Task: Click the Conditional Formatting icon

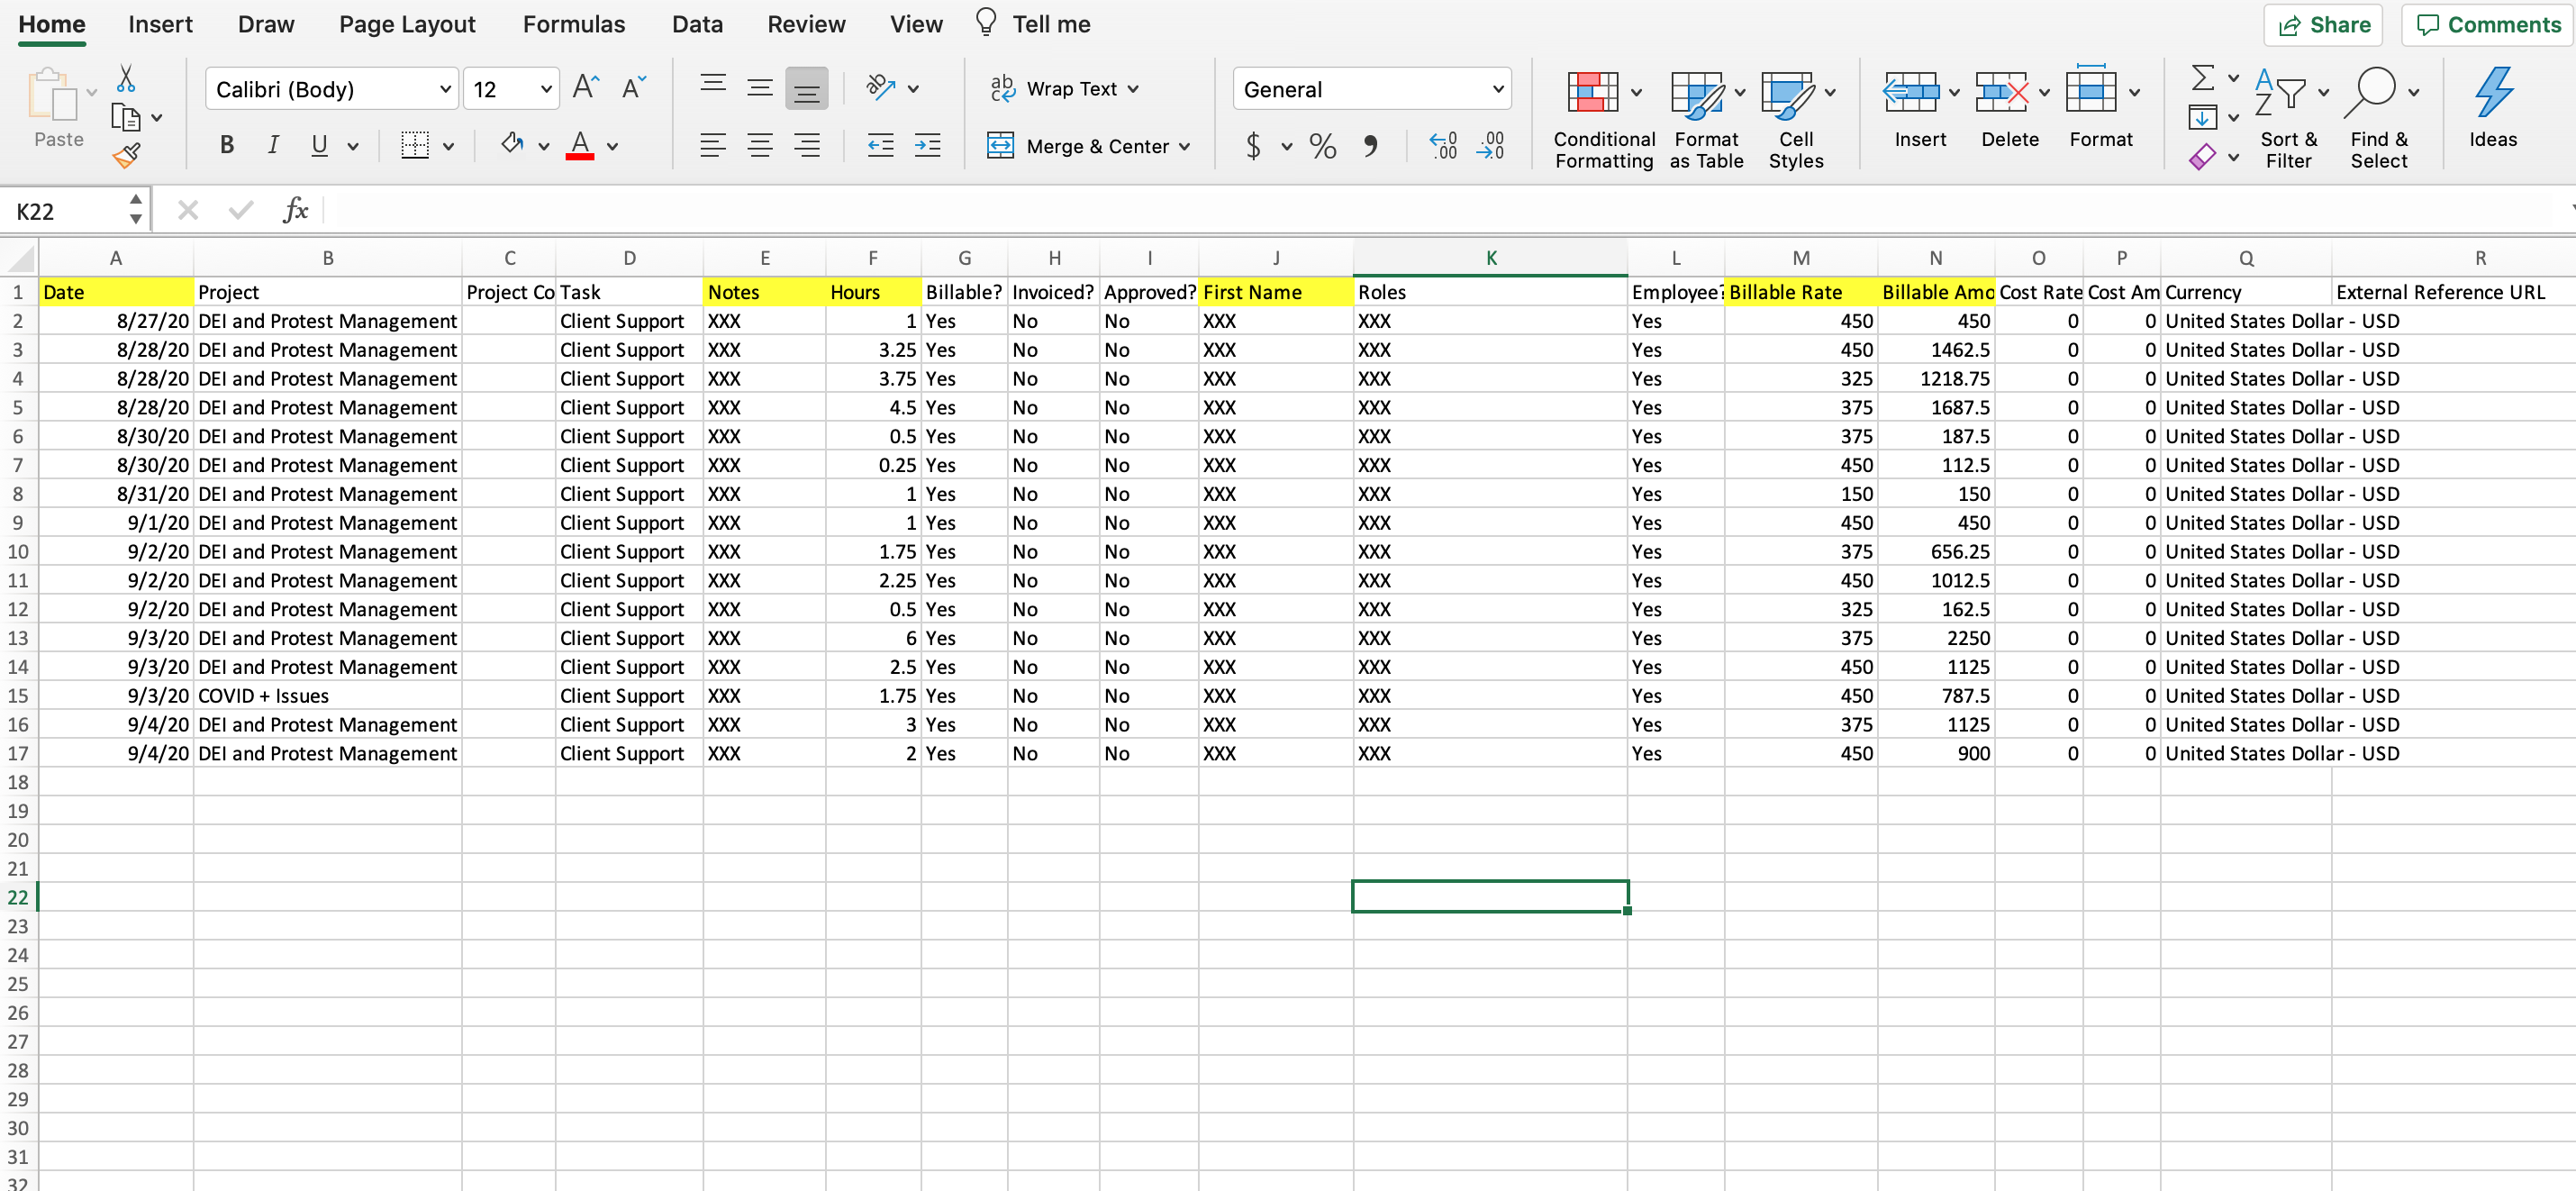Action: click(1592, 93)
